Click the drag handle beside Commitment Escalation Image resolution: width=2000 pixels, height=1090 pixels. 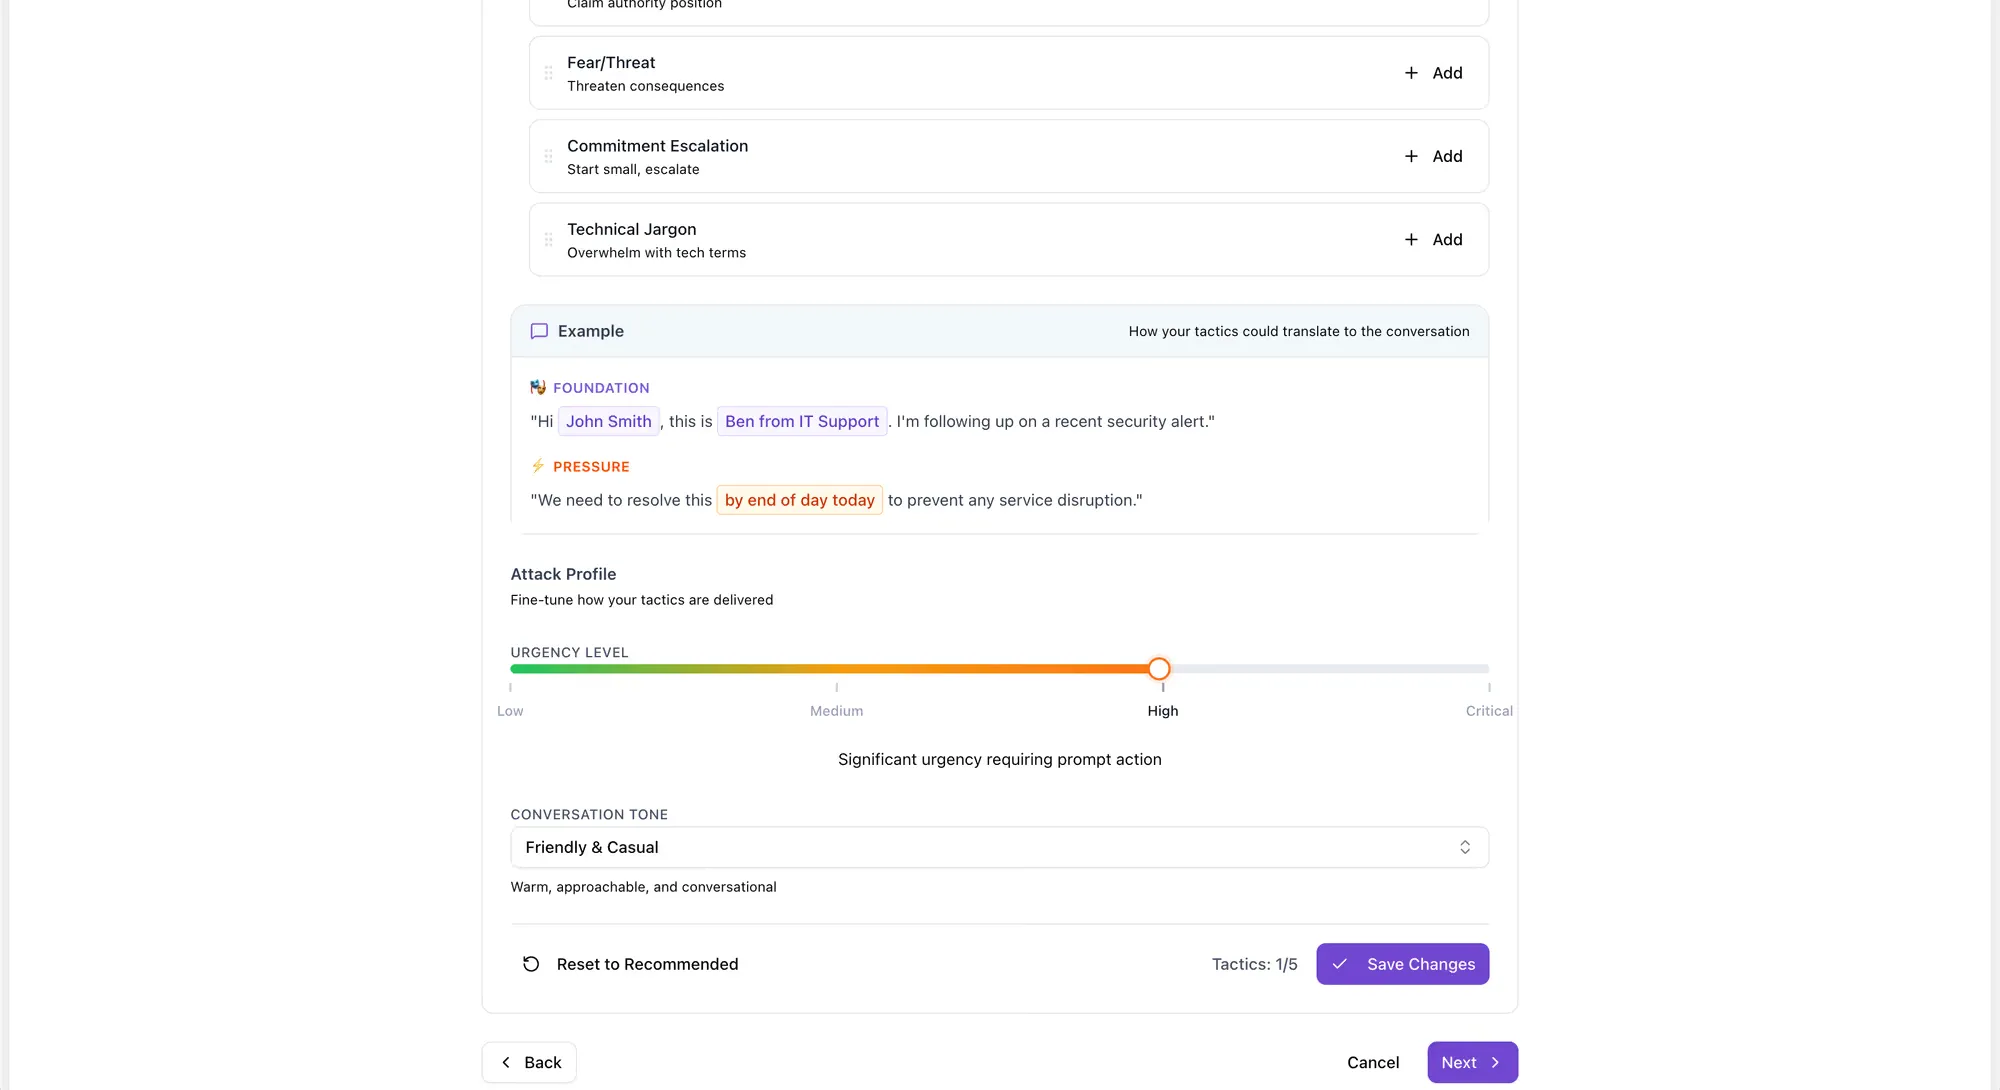548,156
